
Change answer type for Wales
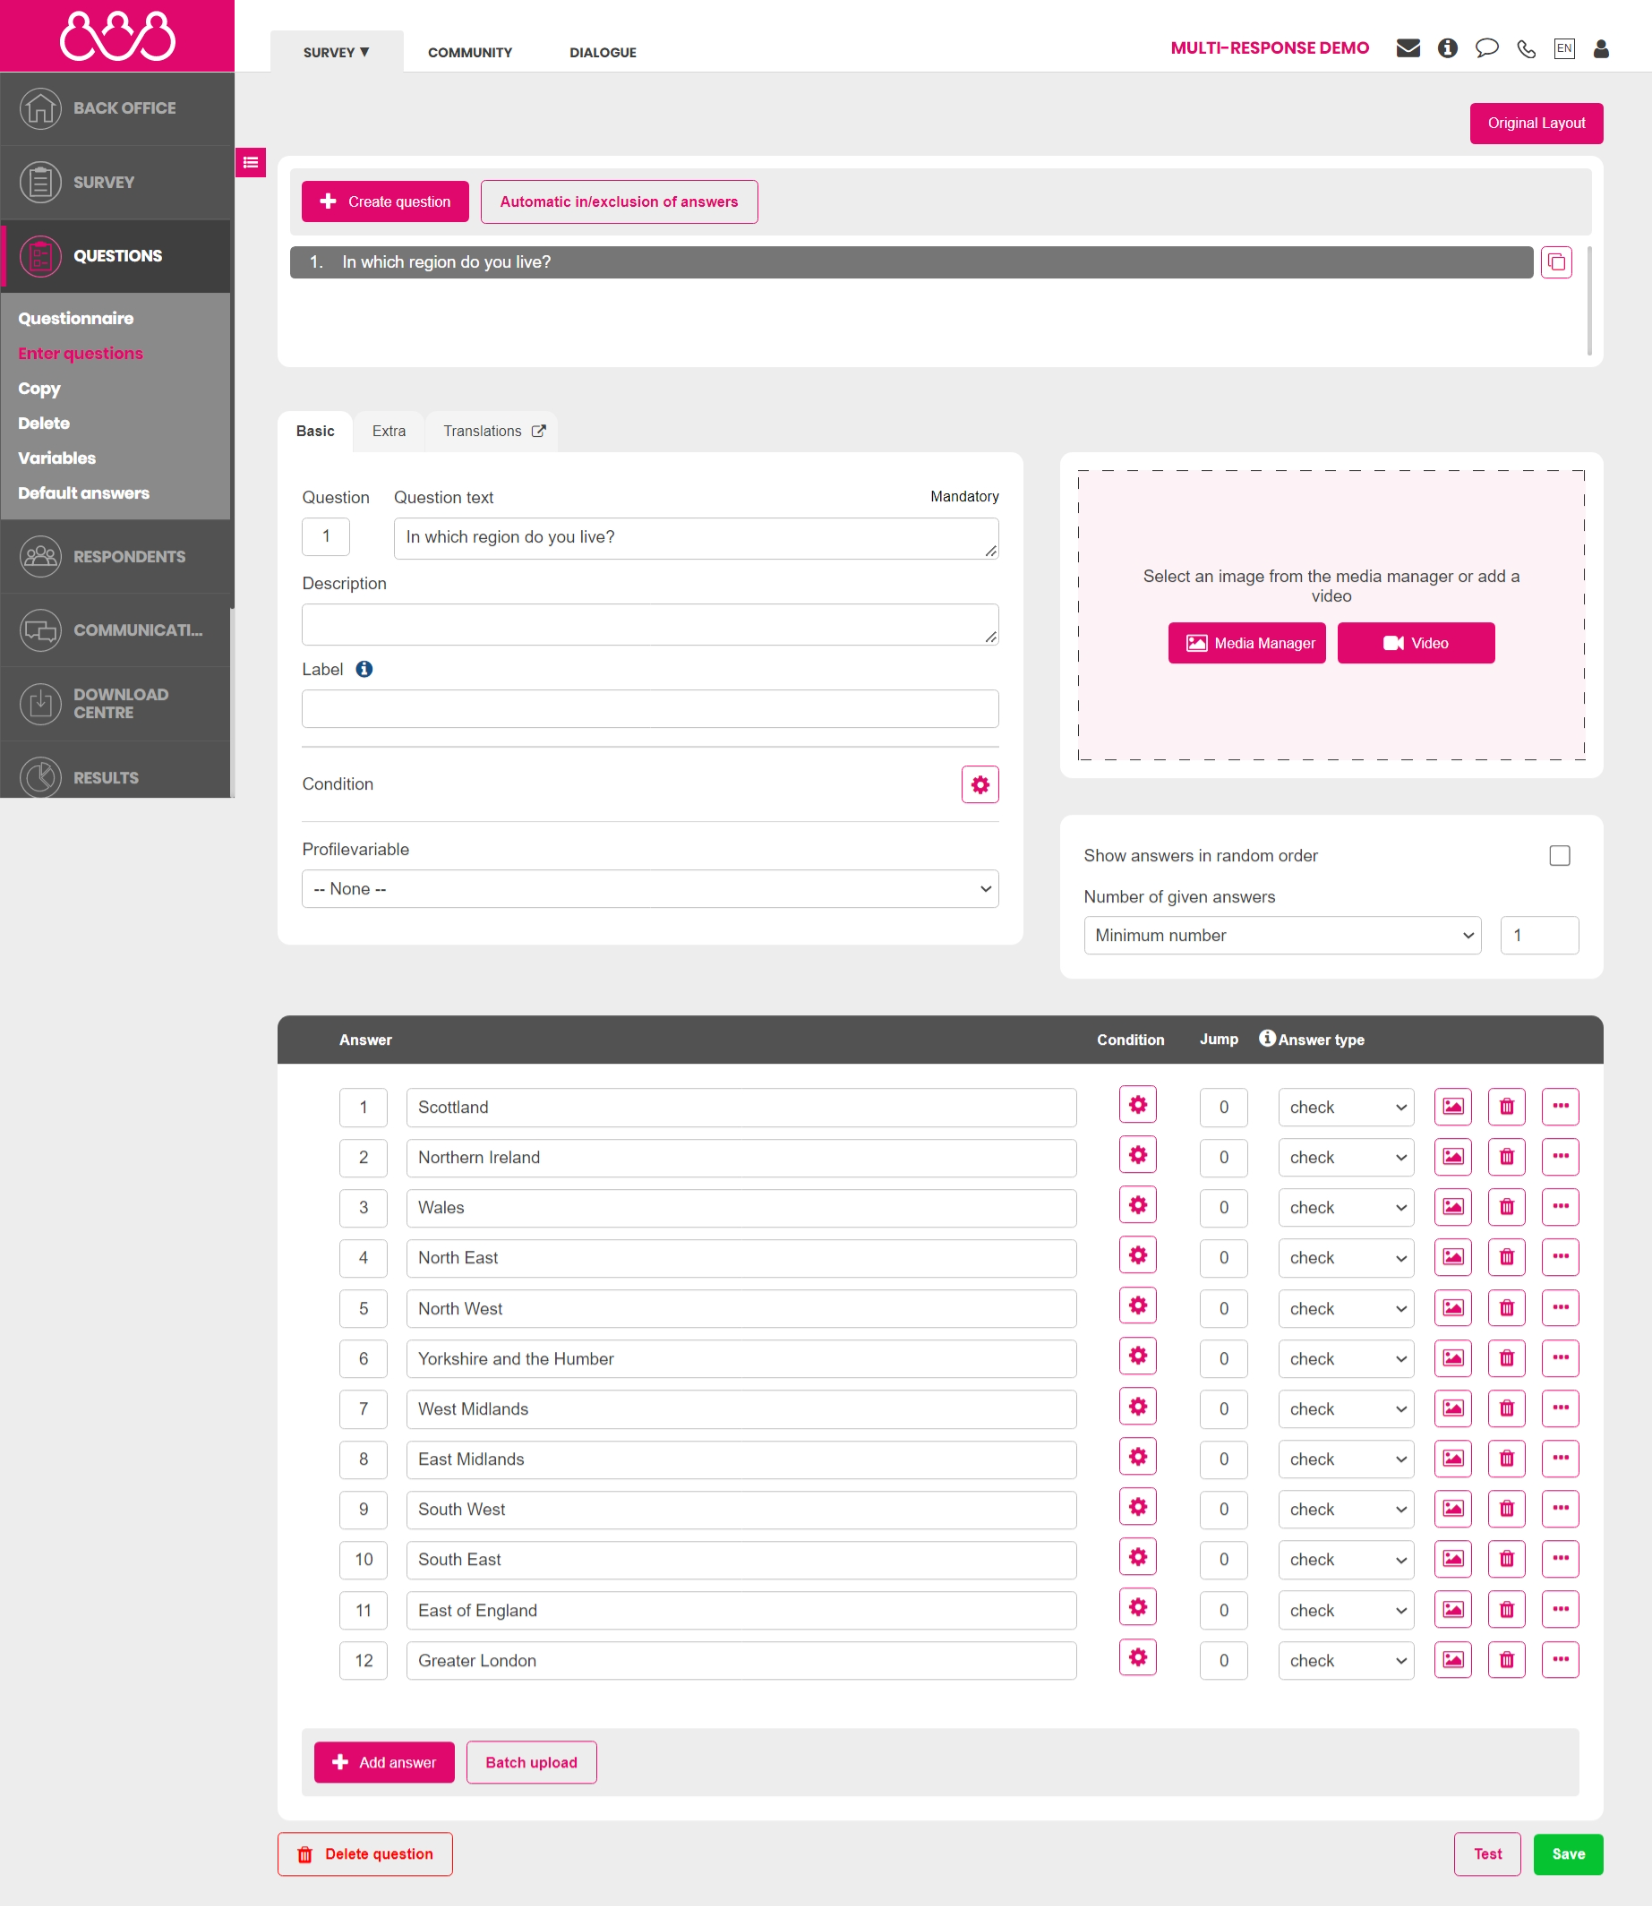pyautogui.click(x=1346, y=1208)
